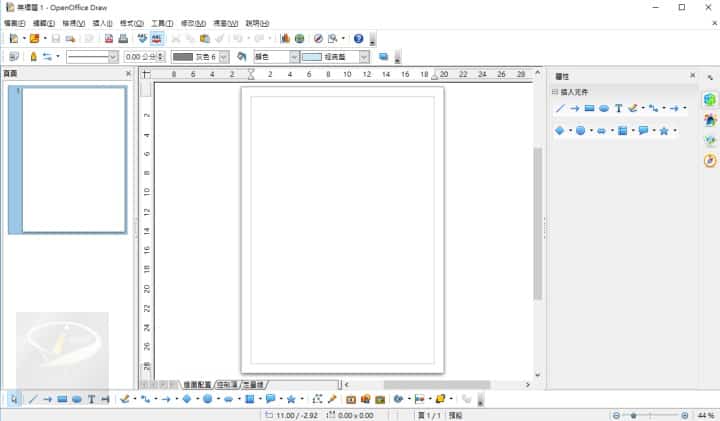Open the 工具(T) menu
Image resolution: width=720 pixels, height=421 pixels.
[161, 23]
